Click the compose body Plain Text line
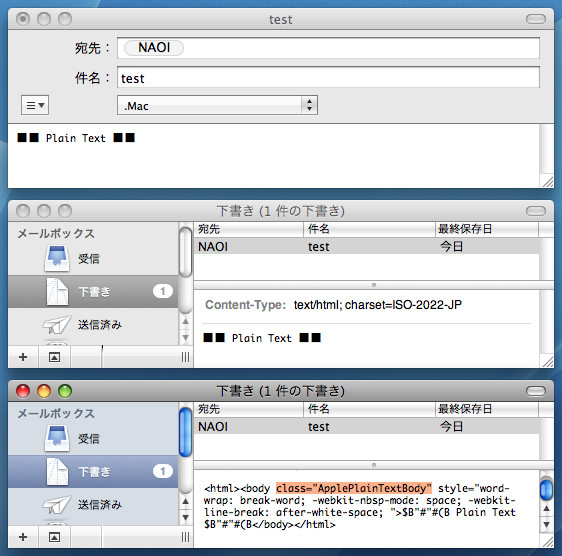This screenshot has height=556, width=562. (x=76, y=138)
